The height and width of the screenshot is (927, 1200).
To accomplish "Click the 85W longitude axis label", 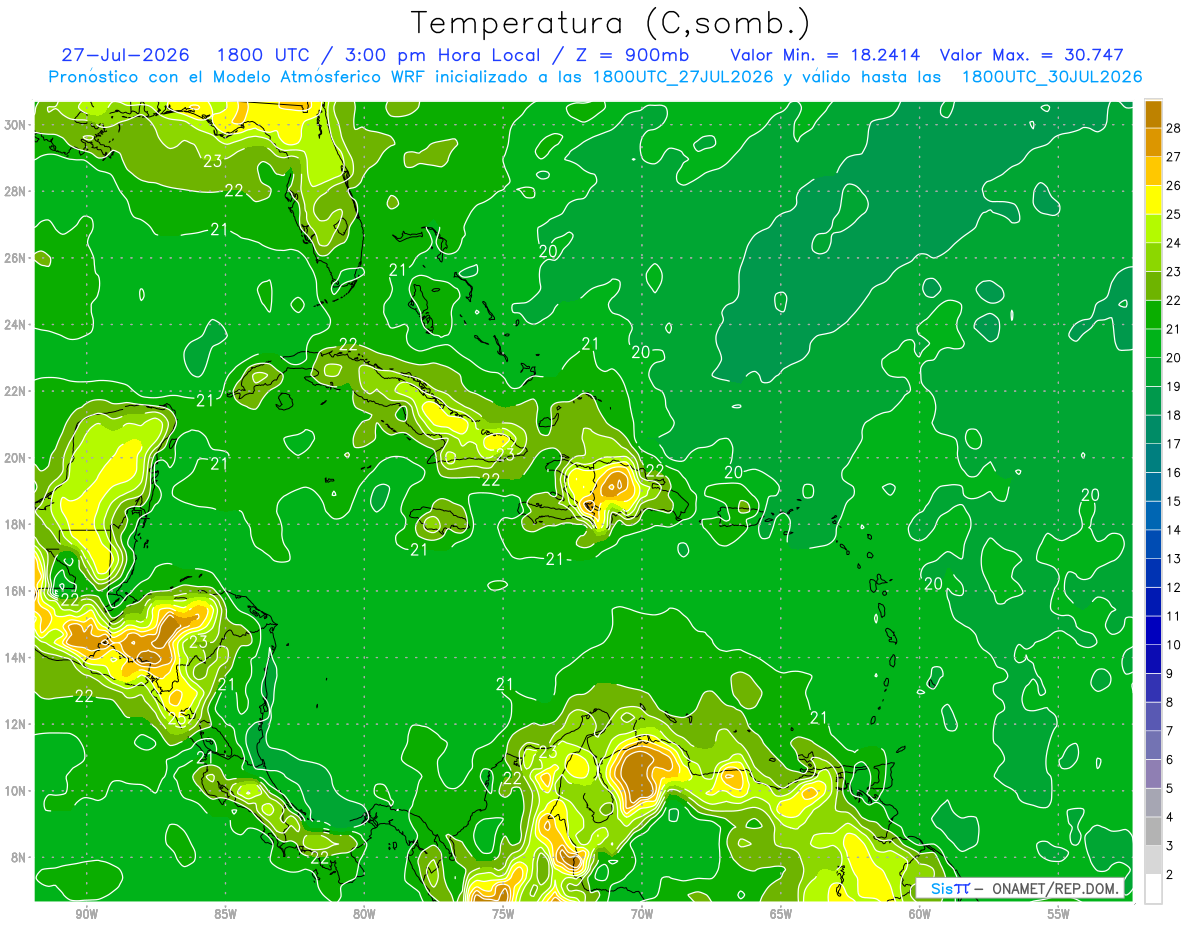I will click(x=225, y=913).
